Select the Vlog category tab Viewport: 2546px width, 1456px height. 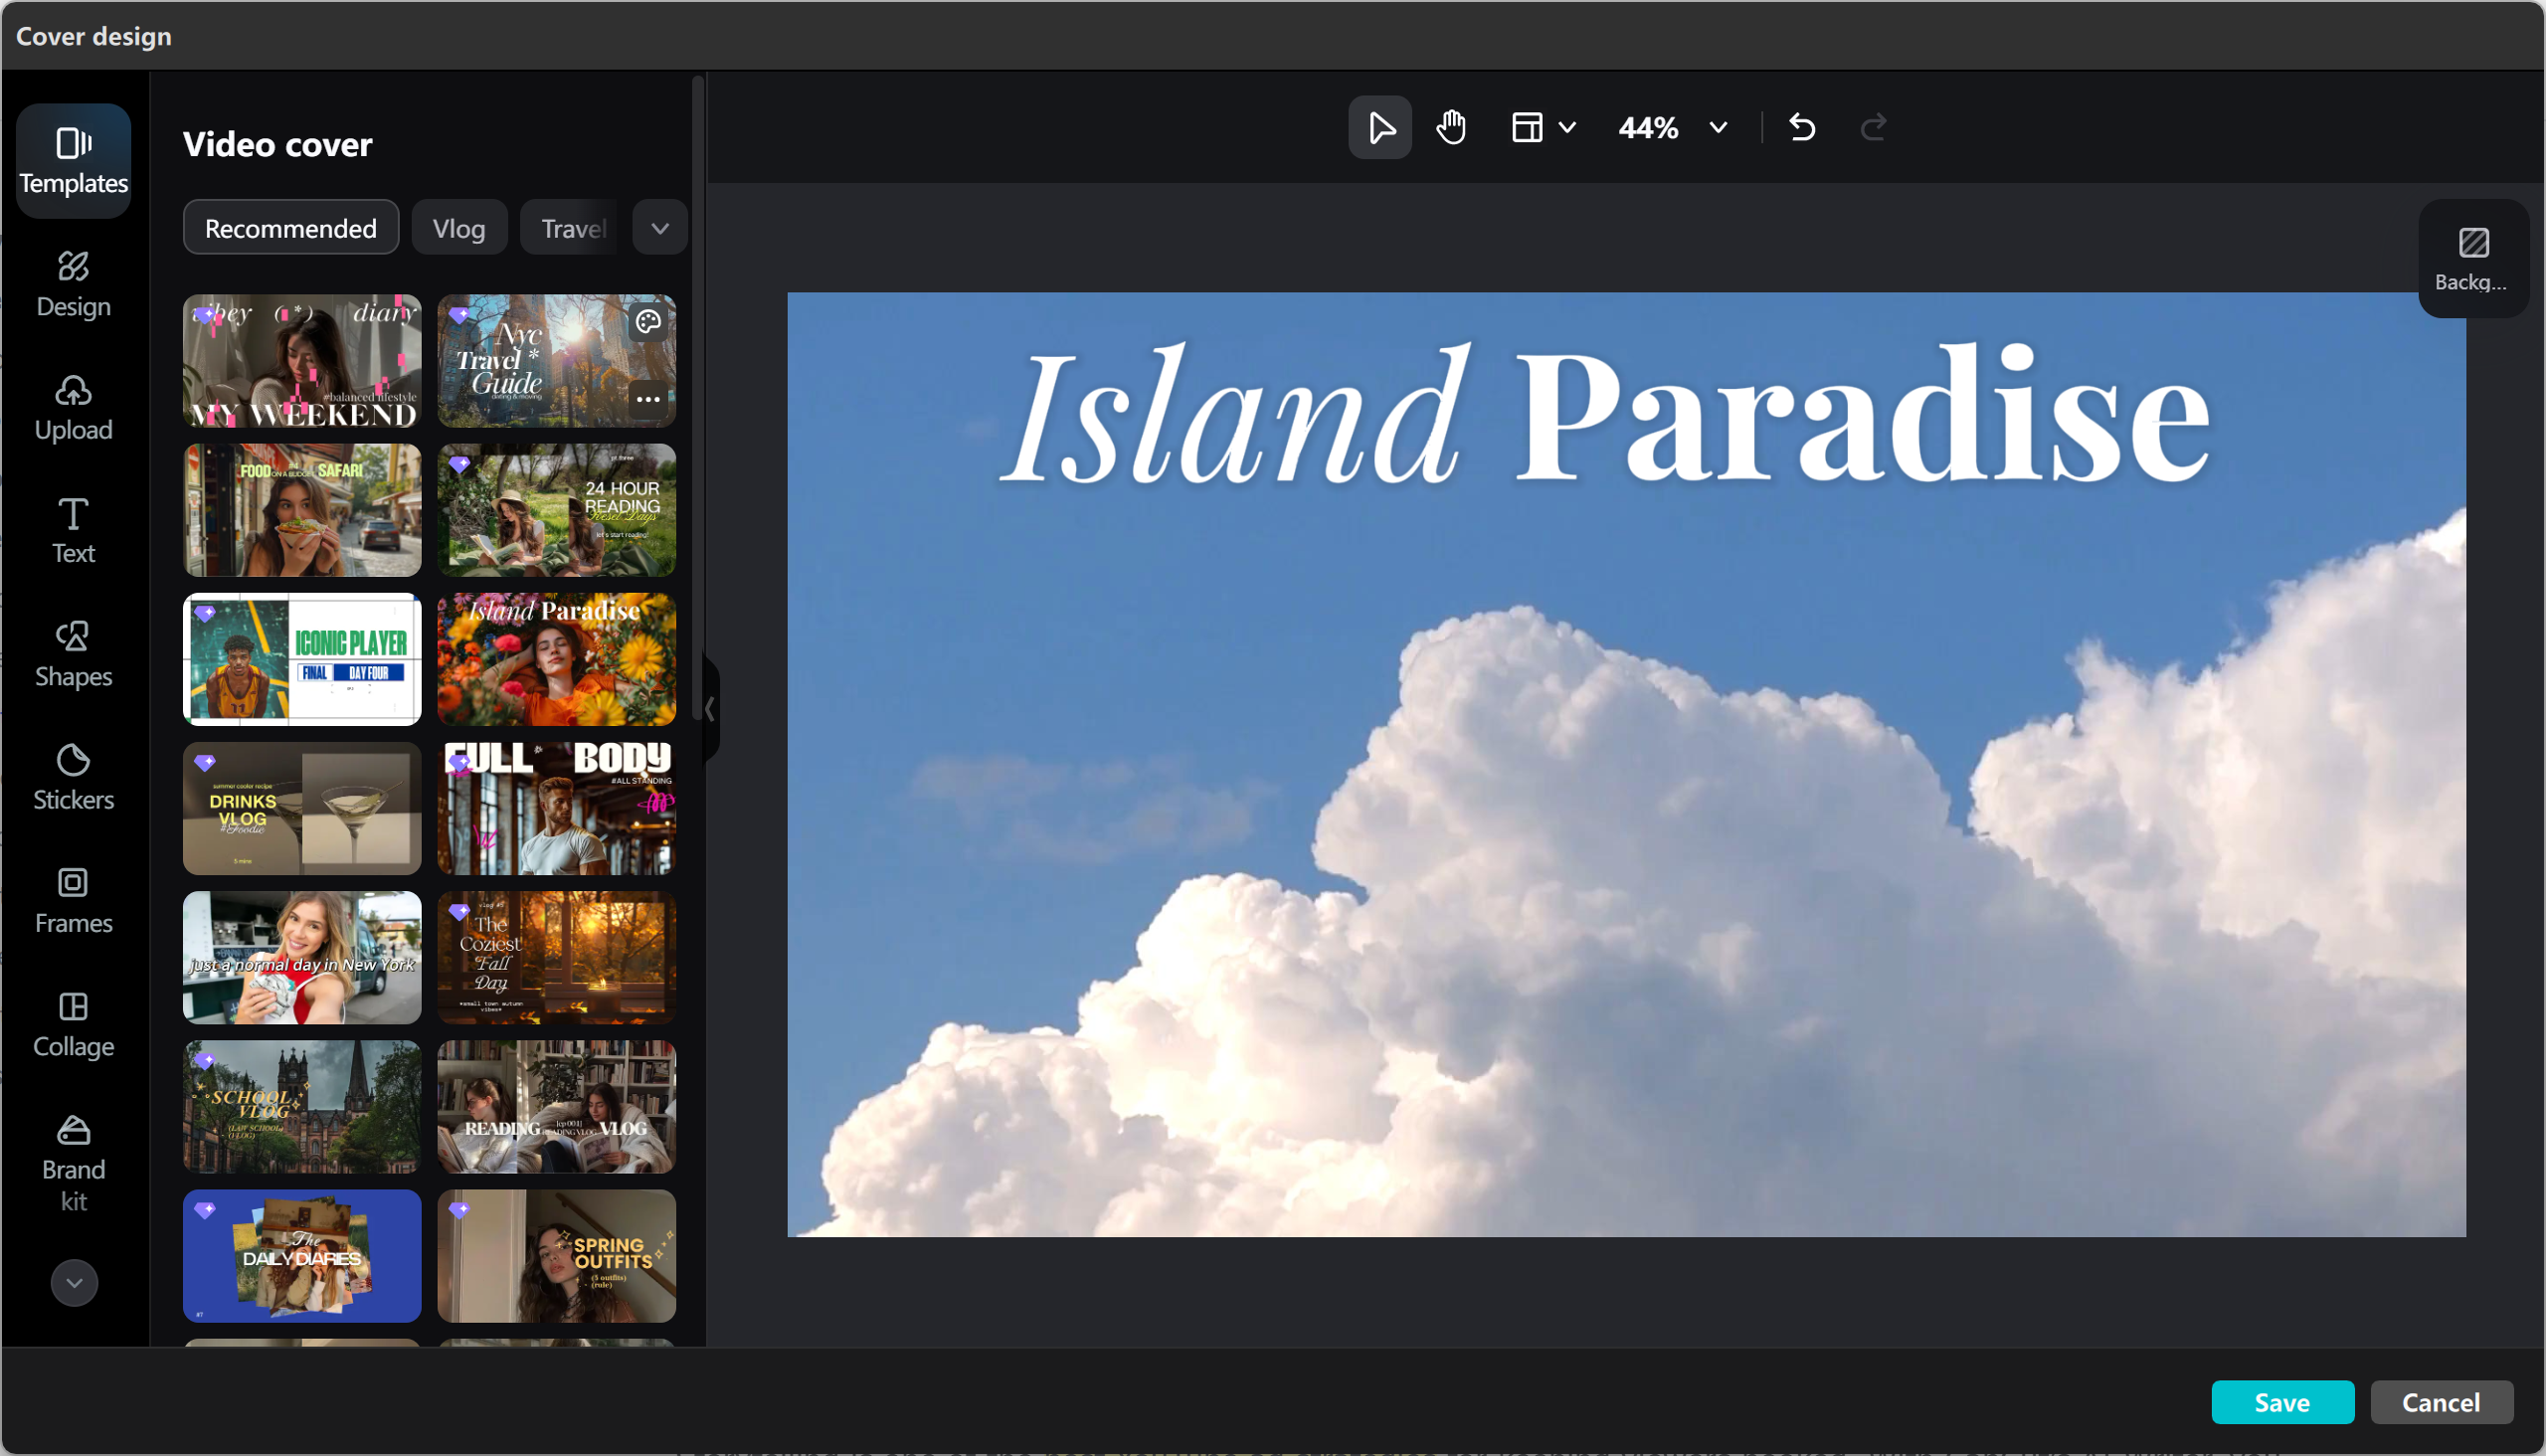pos(459,228)
